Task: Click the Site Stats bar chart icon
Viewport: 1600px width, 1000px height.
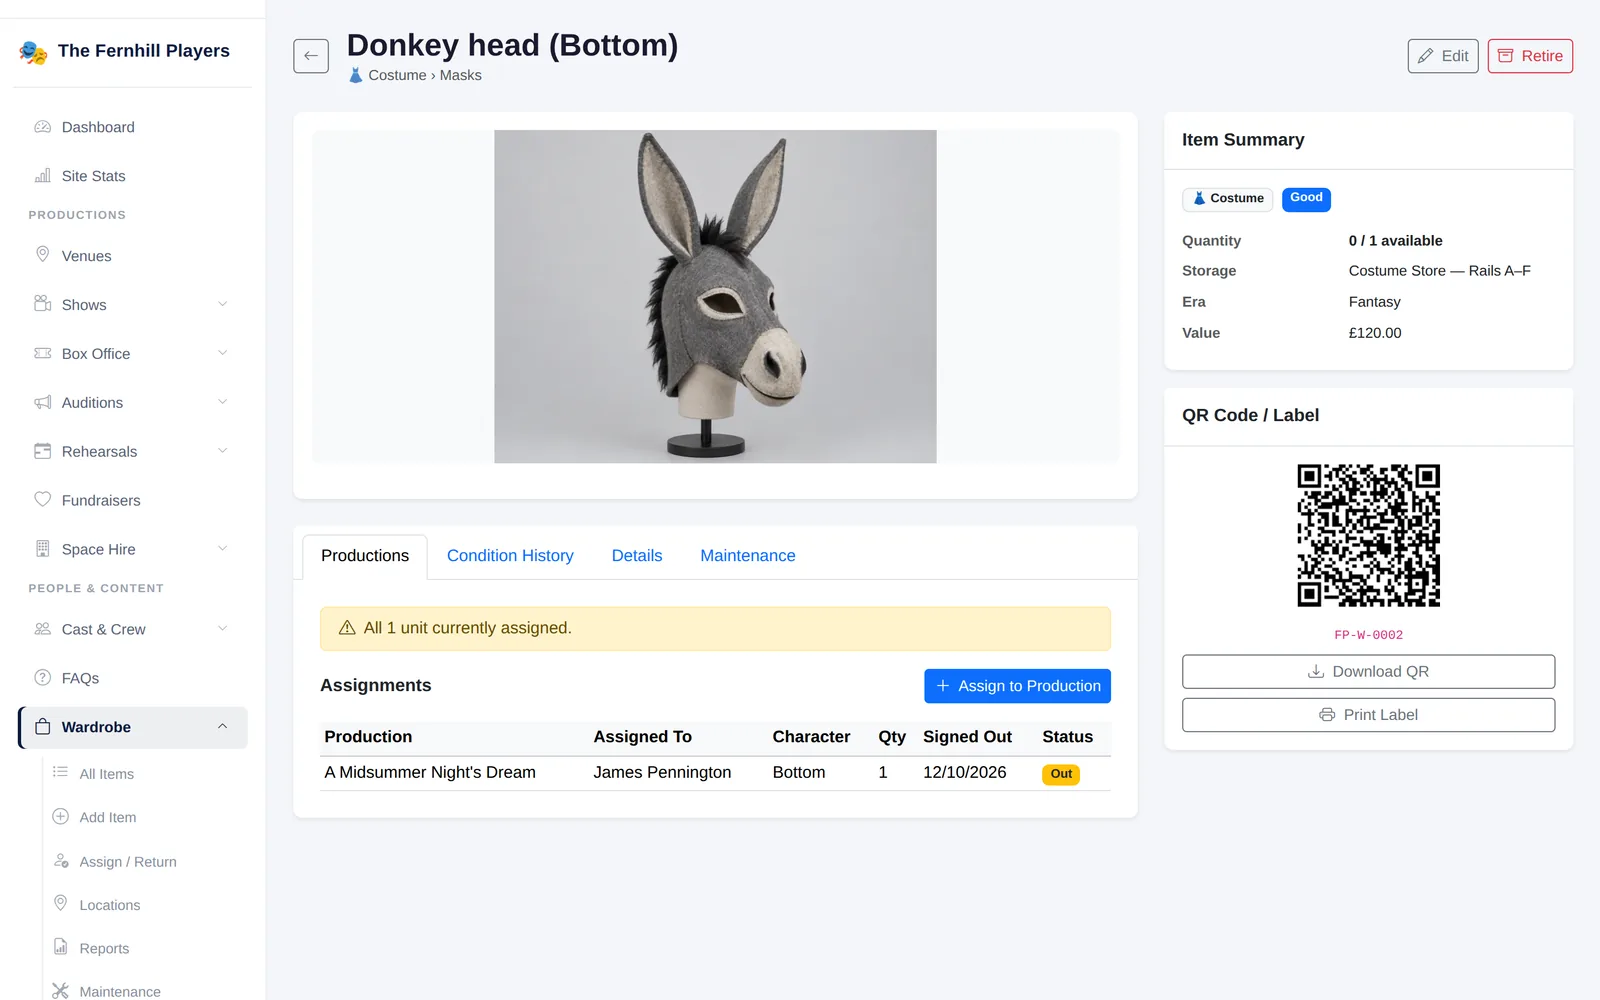Action: [x=43, y=176]
